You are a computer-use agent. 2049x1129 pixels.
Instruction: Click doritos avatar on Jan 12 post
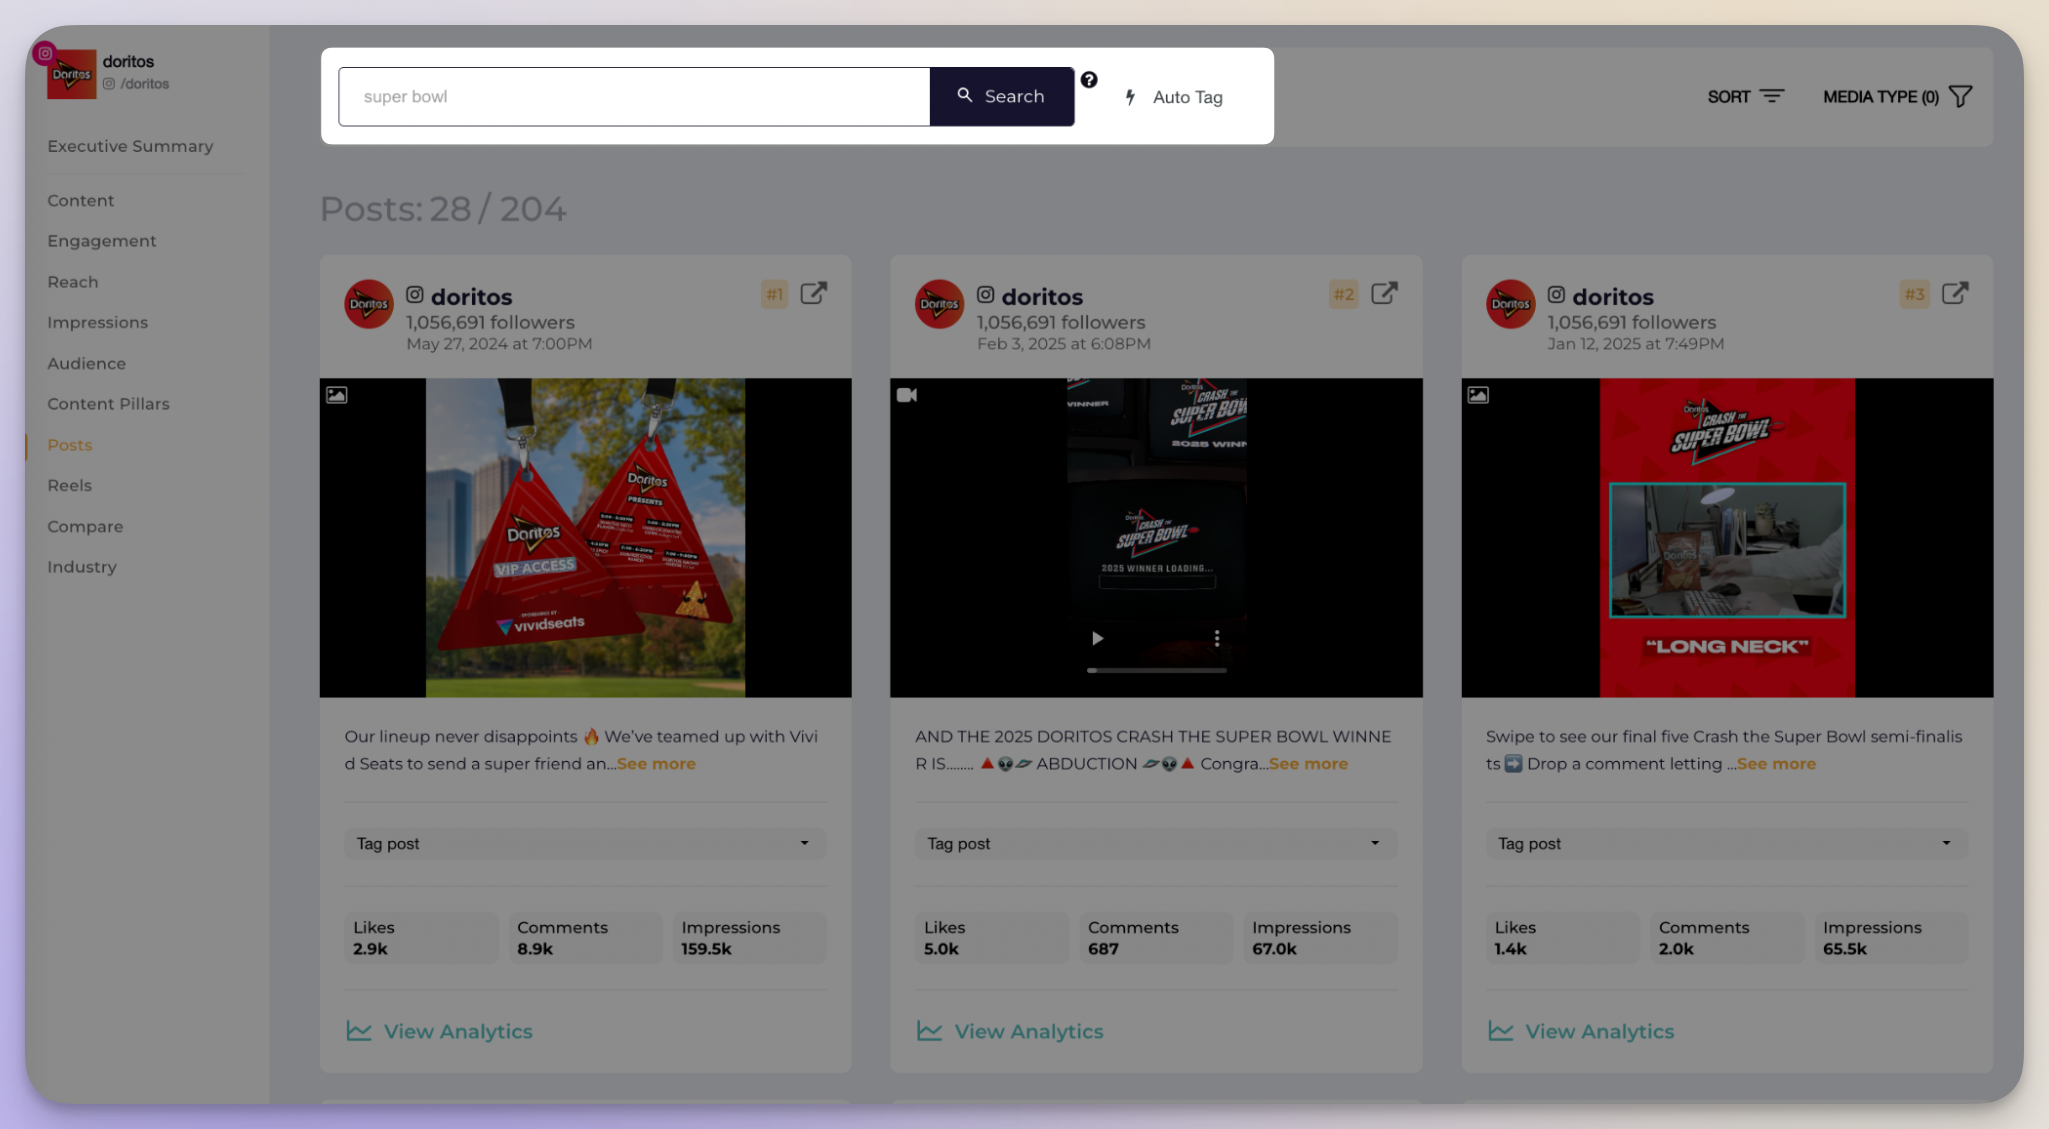tap(1510, 304)
